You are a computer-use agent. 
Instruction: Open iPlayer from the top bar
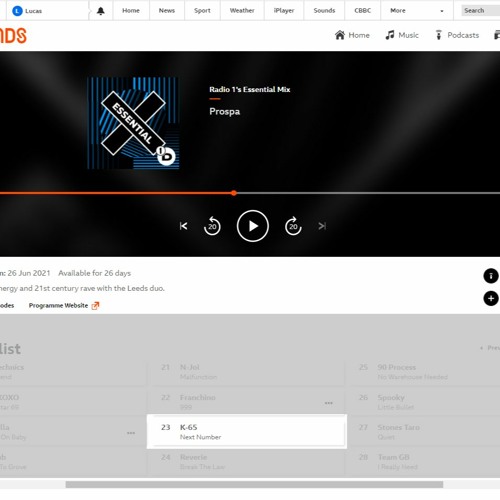pyautogui.click(x=284, y=11)
